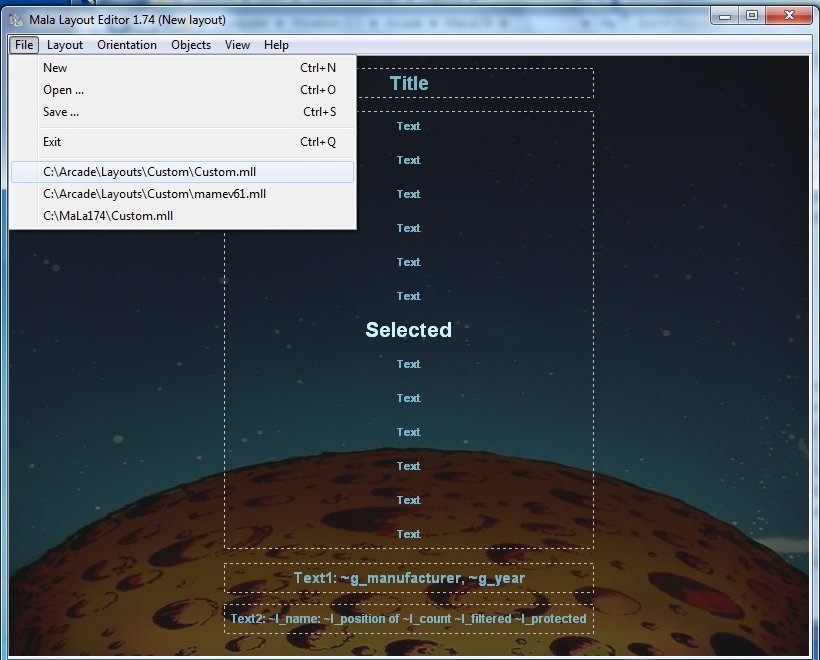
Task: Open the Help menu
Action: click(276, 45)
